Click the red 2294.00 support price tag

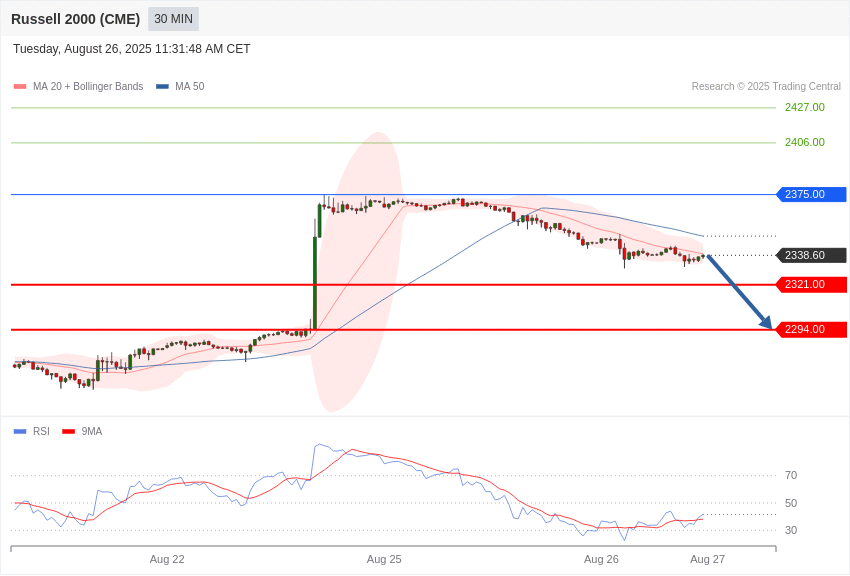tap(811, 329)
